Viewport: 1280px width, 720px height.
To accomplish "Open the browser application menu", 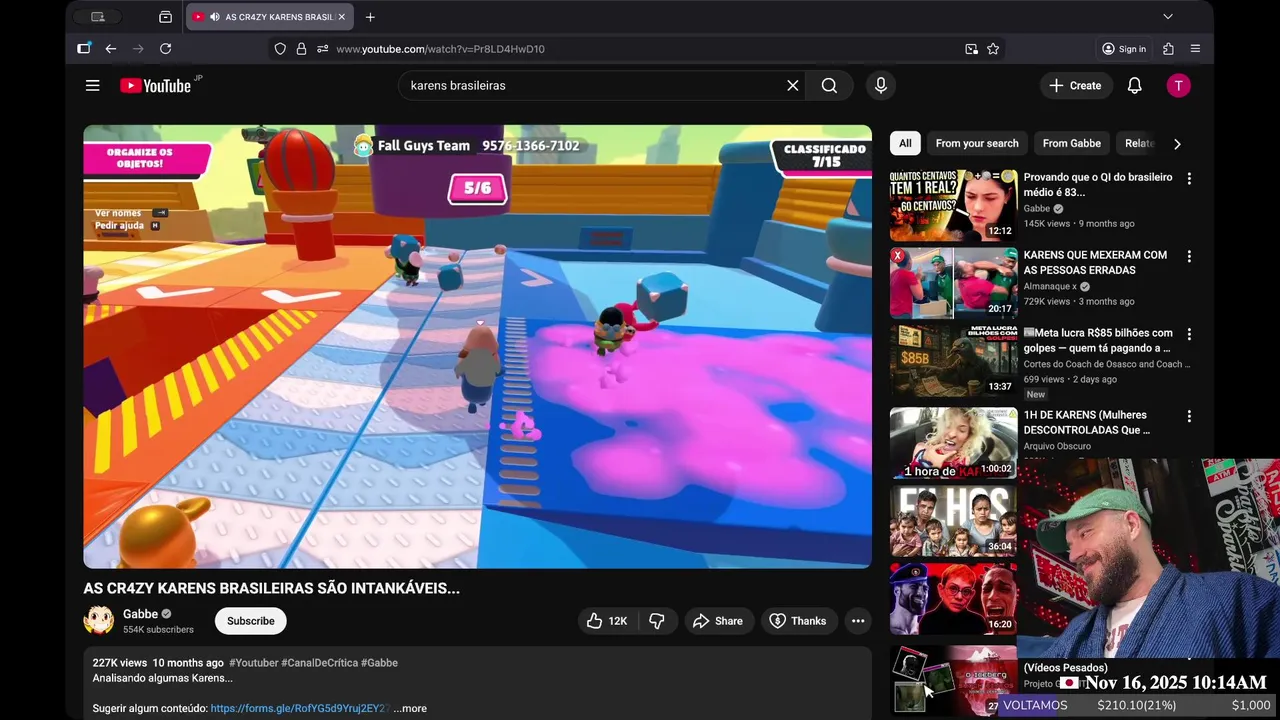I will (1195, 49).
